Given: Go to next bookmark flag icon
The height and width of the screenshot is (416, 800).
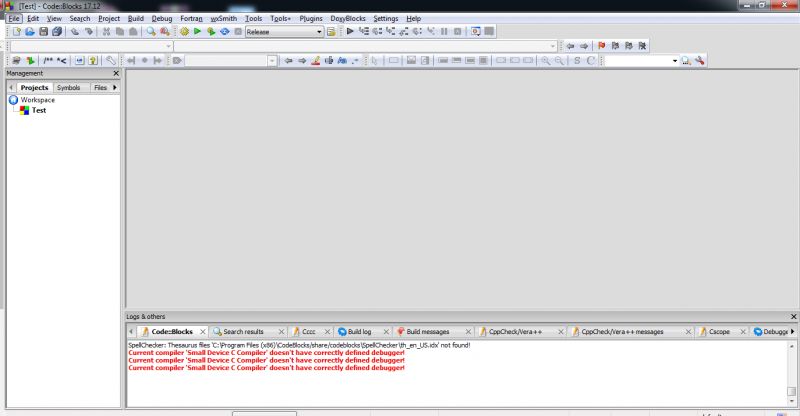Looking at the screenshot, I should 629,46.
